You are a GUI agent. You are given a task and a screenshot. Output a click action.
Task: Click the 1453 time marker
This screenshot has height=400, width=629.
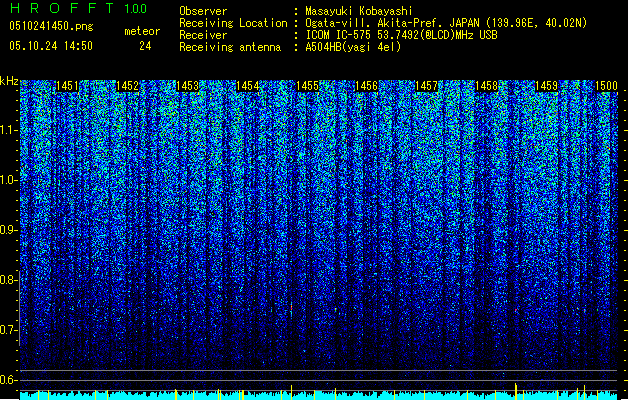[x=187, y=86]
